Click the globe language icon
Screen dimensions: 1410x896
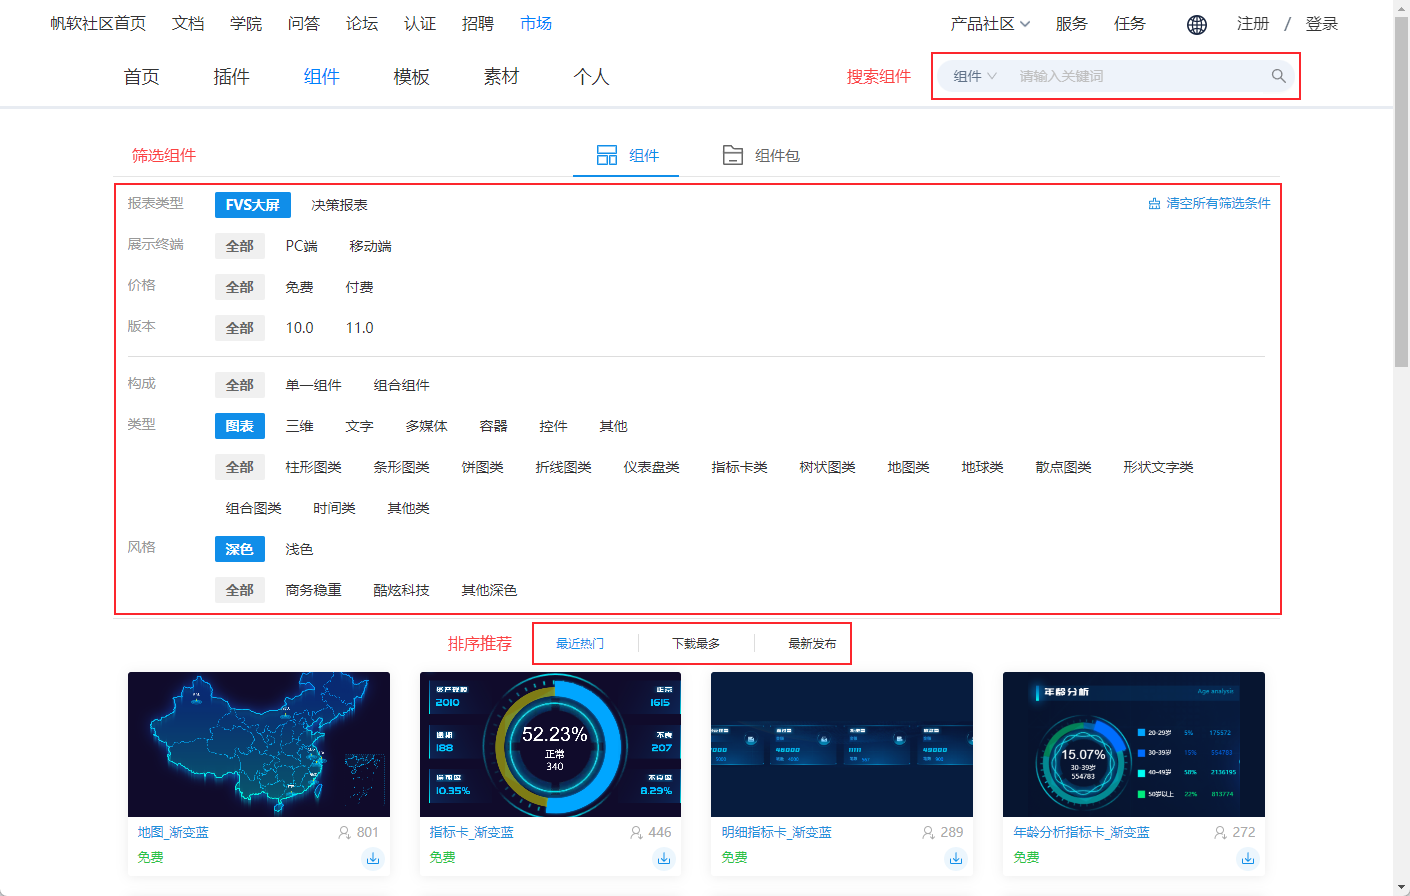[1196, 25]
